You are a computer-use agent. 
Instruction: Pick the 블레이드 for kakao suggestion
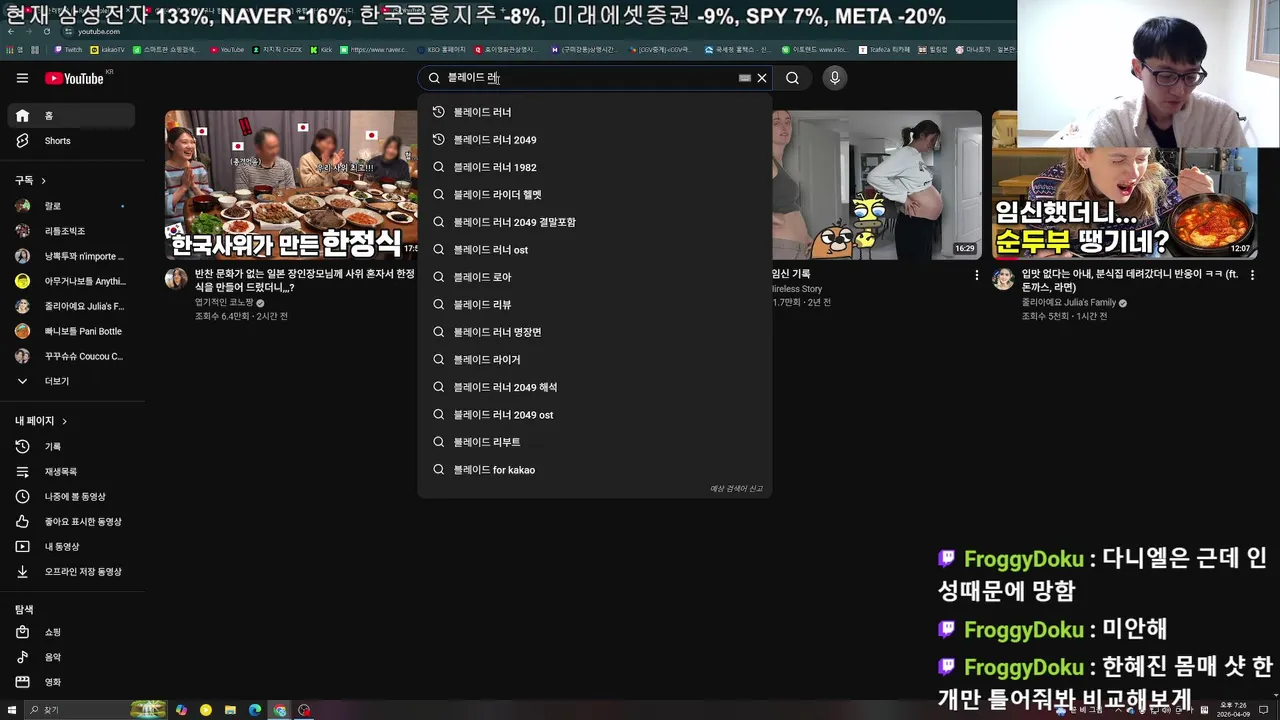[x=594, y=470]
